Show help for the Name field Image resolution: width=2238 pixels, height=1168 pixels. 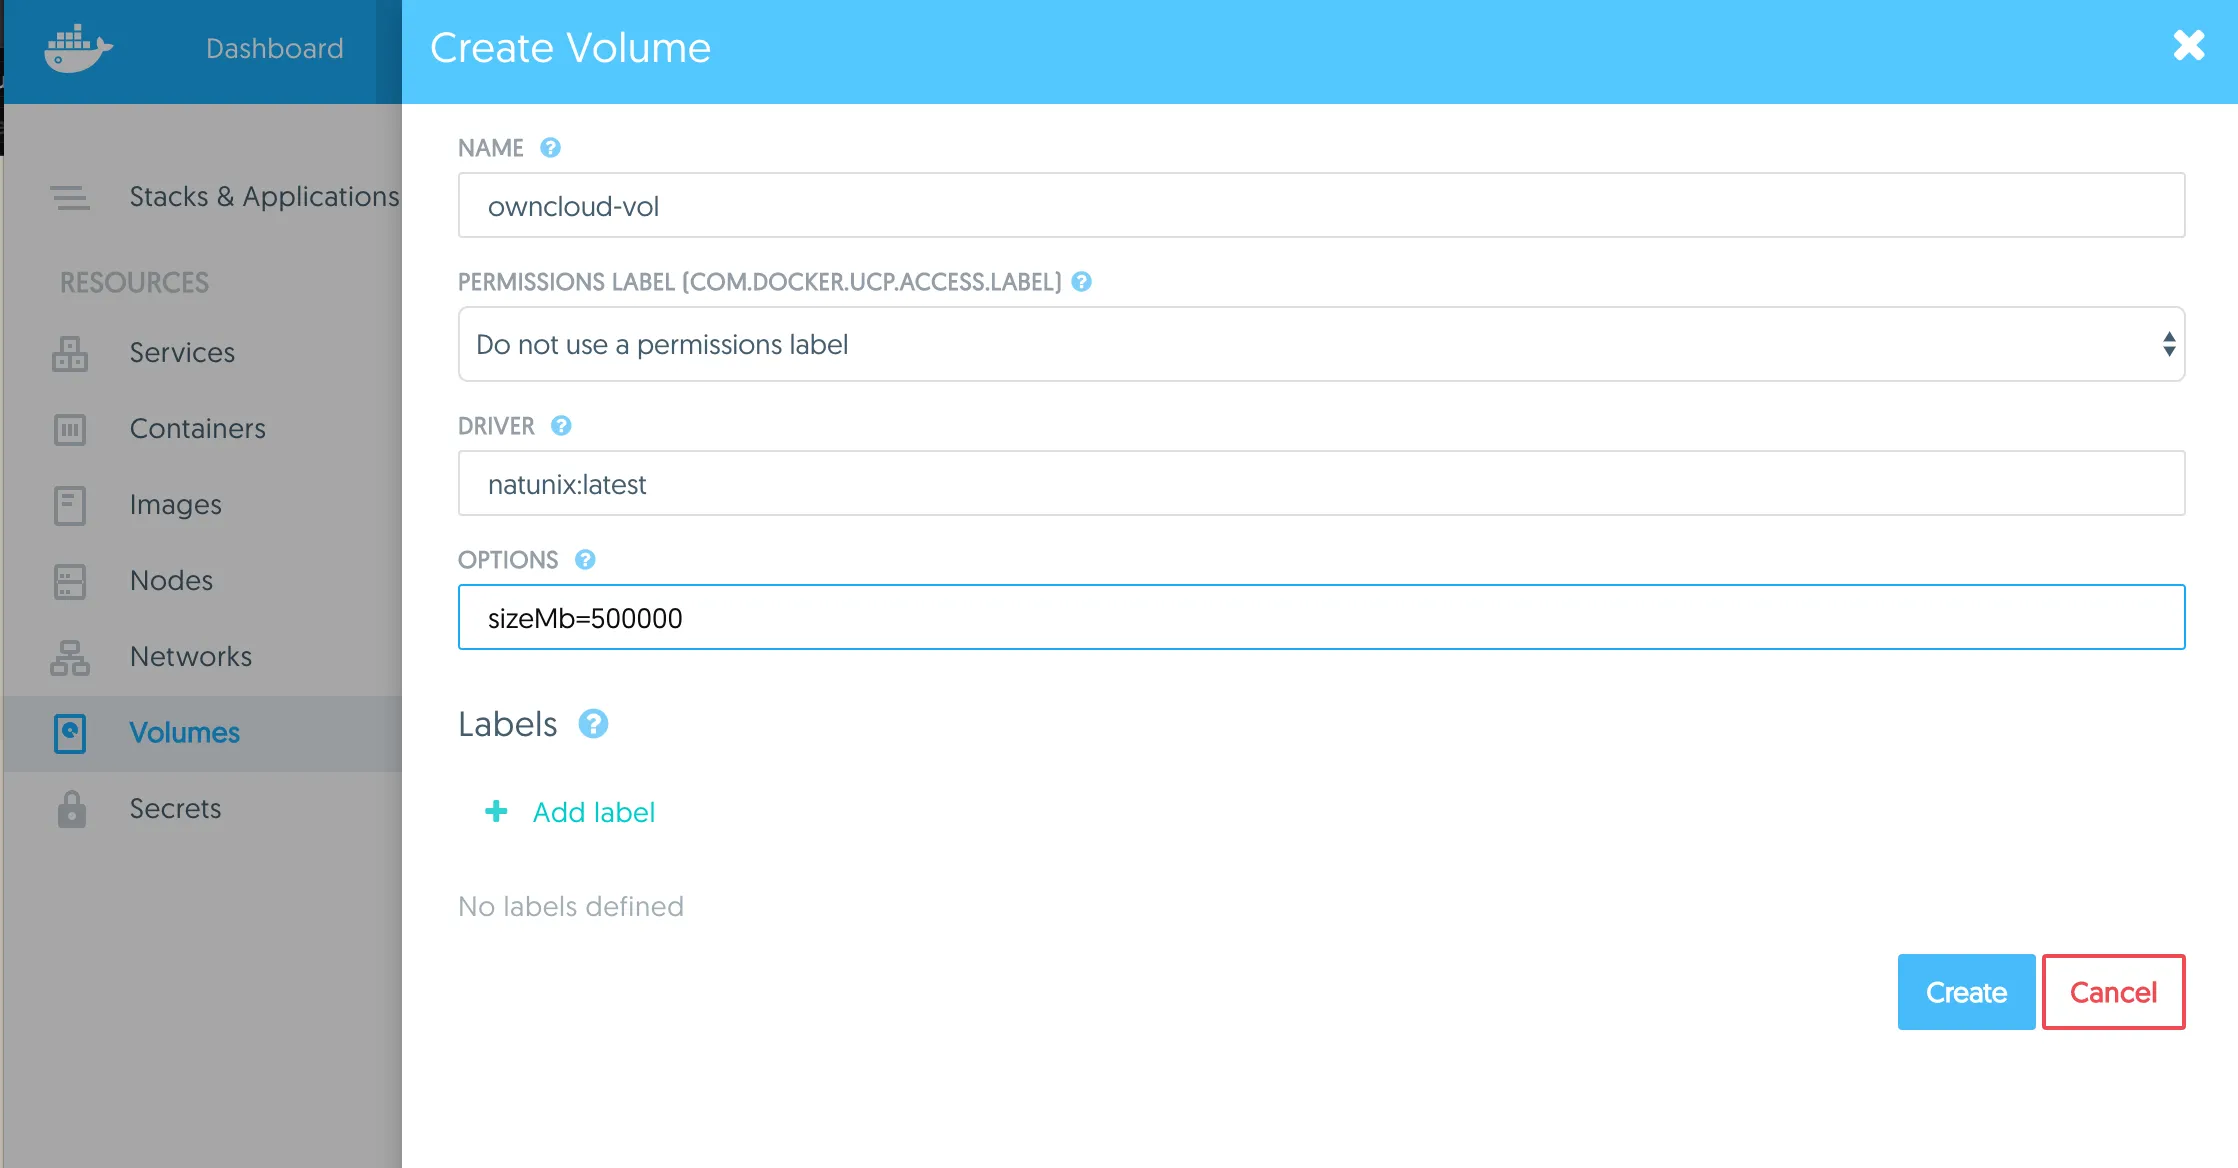click(x=550, y=147)
